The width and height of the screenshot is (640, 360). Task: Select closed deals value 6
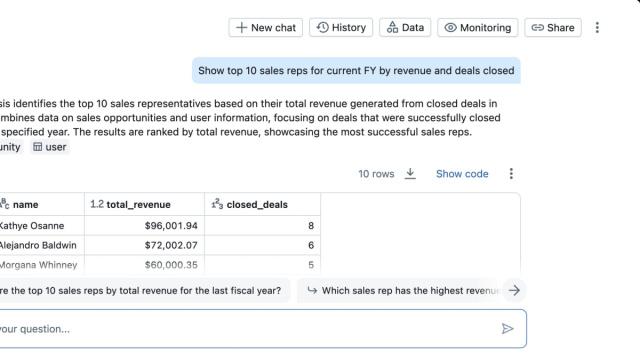[x=262, y=245]
